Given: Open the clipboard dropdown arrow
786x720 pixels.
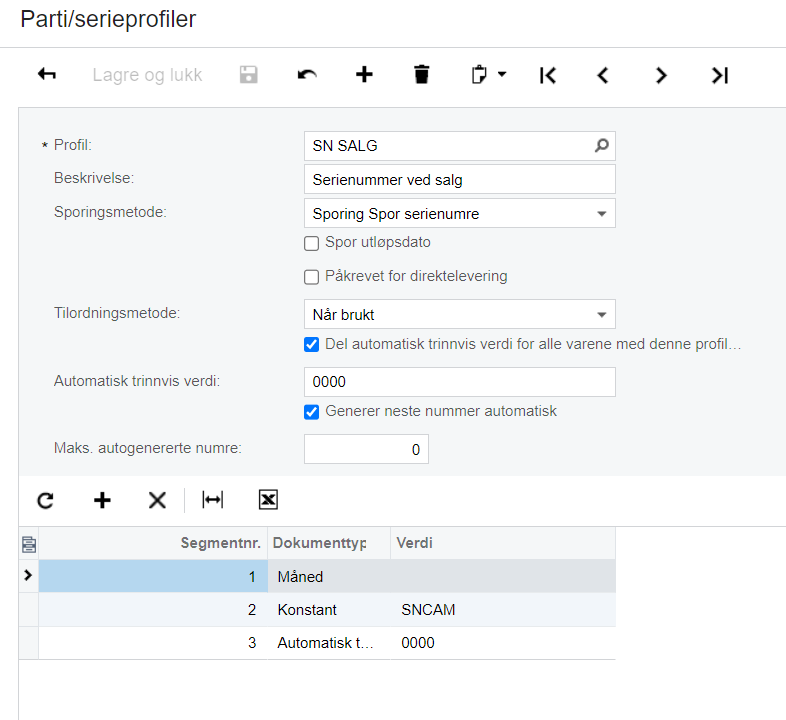Looking at the screenshot, I should click(x=502, y=75).
